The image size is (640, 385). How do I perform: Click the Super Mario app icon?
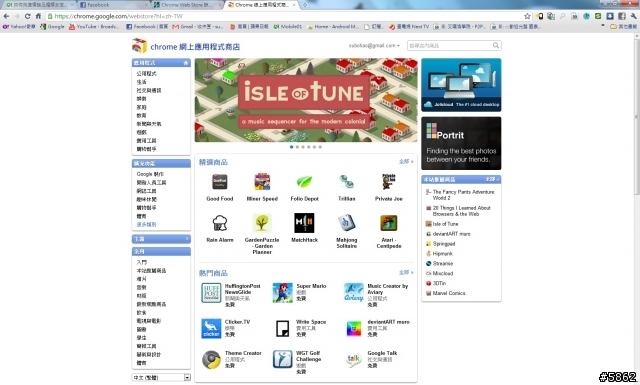tap(282, 293)
